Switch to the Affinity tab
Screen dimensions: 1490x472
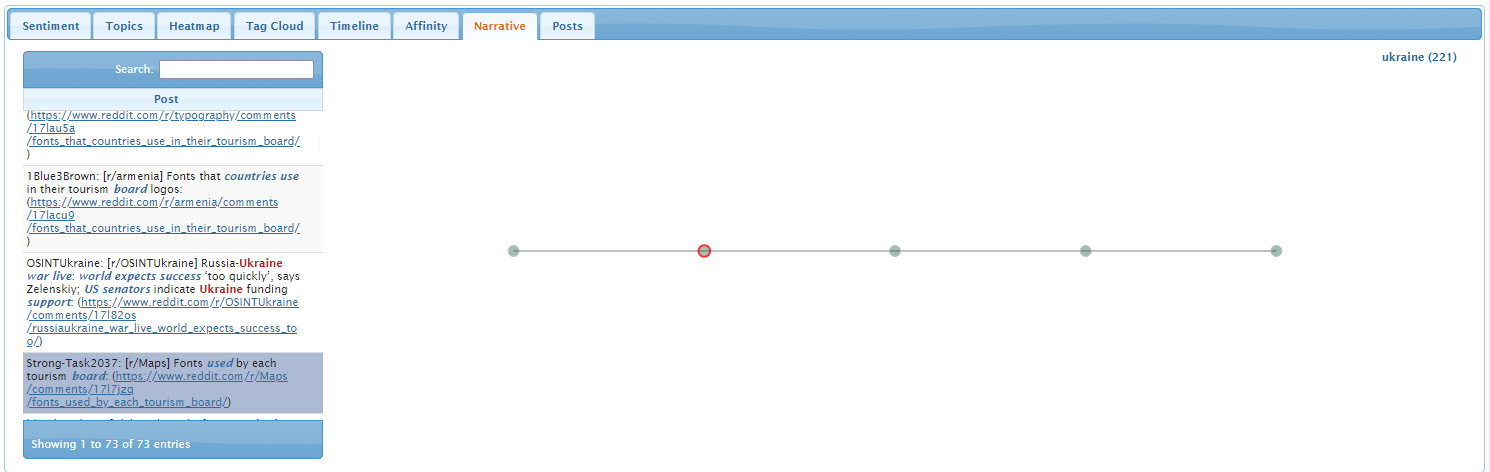click(x=426, y=26)
